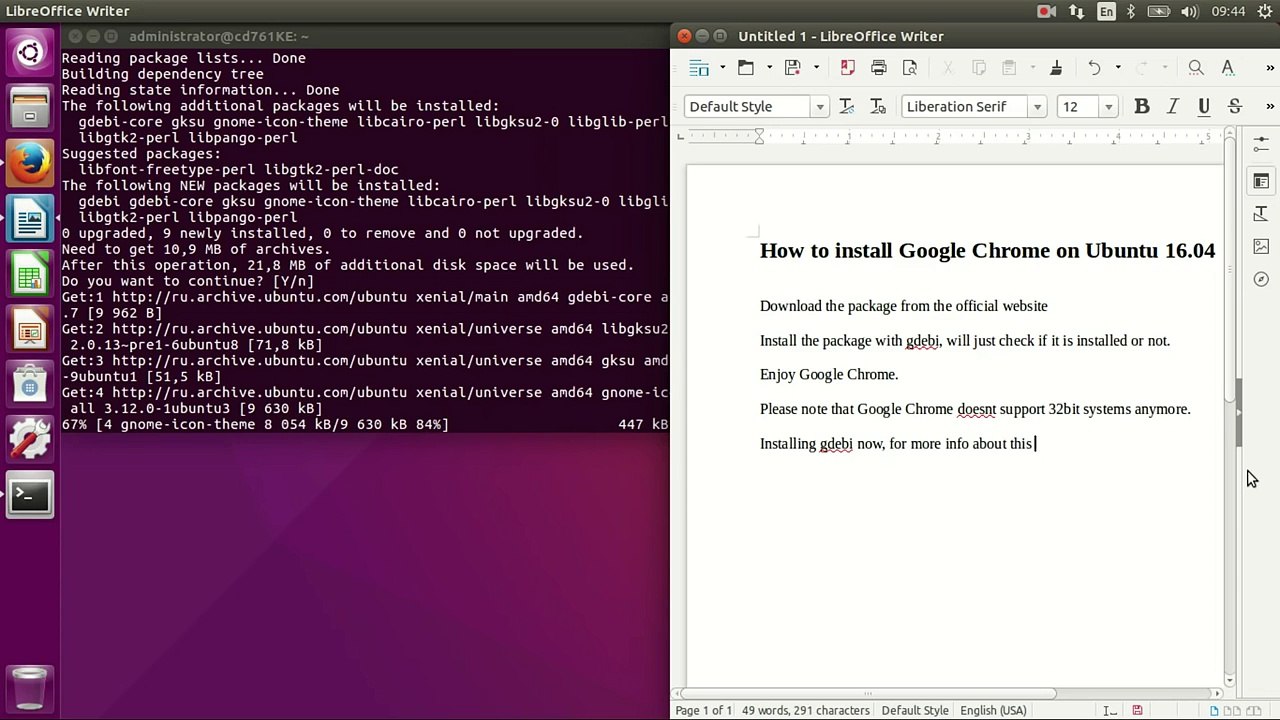Toggle underline formatting

[1204, 107]
